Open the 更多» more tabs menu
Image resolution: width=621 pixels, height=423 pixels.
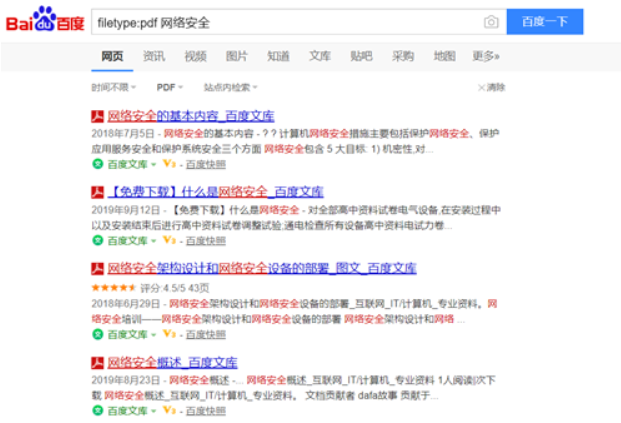point(486,56)
